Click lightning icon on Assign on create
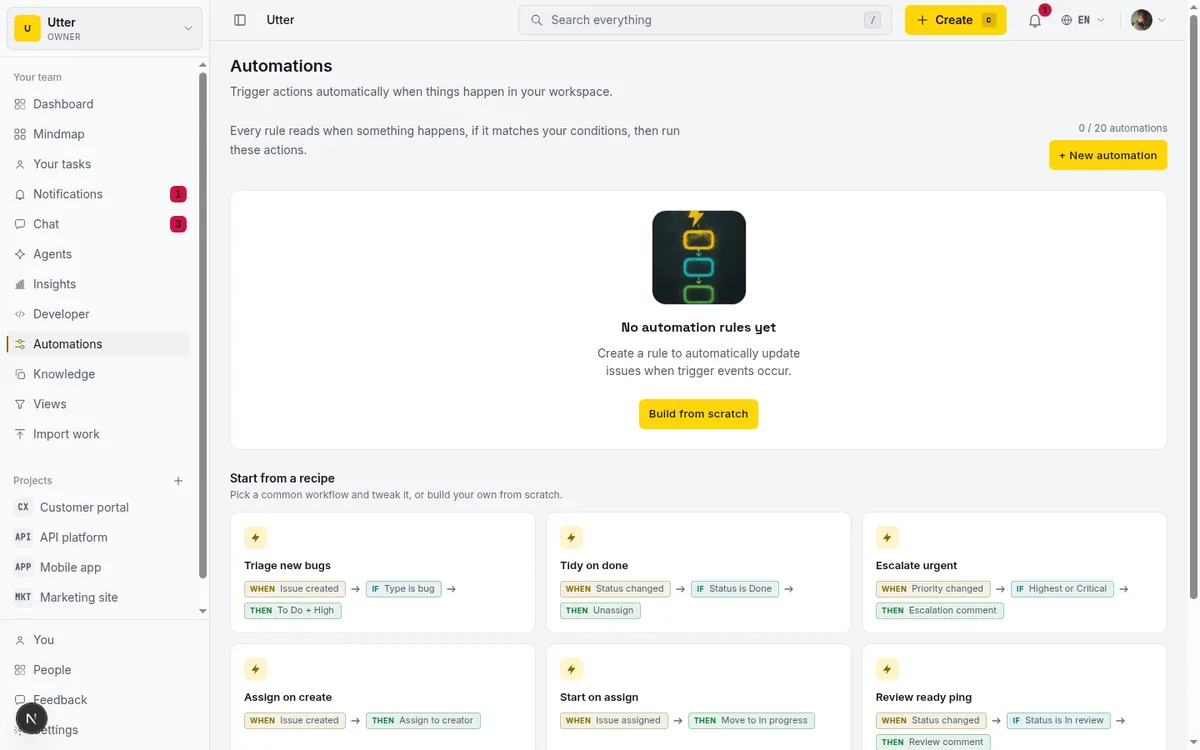 click(x=255, y=670)
